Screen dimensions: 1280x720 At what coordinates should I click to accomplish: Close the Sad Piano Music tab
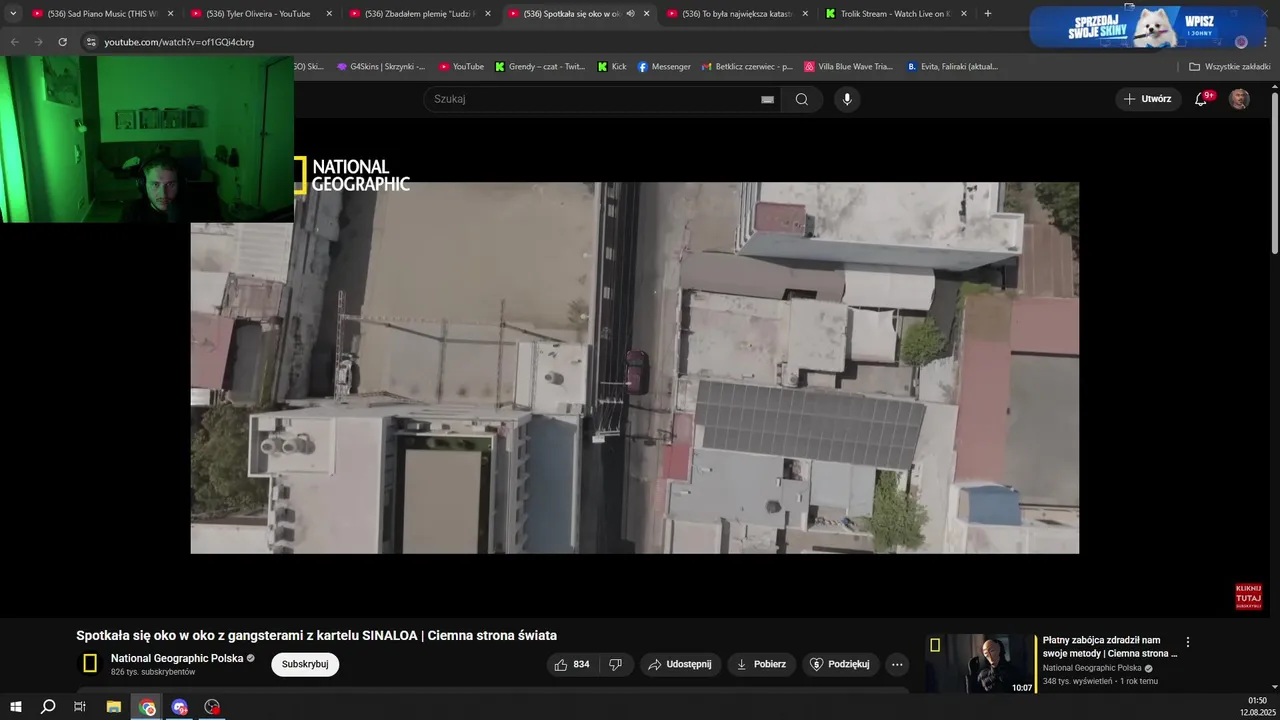pos(171,14)
